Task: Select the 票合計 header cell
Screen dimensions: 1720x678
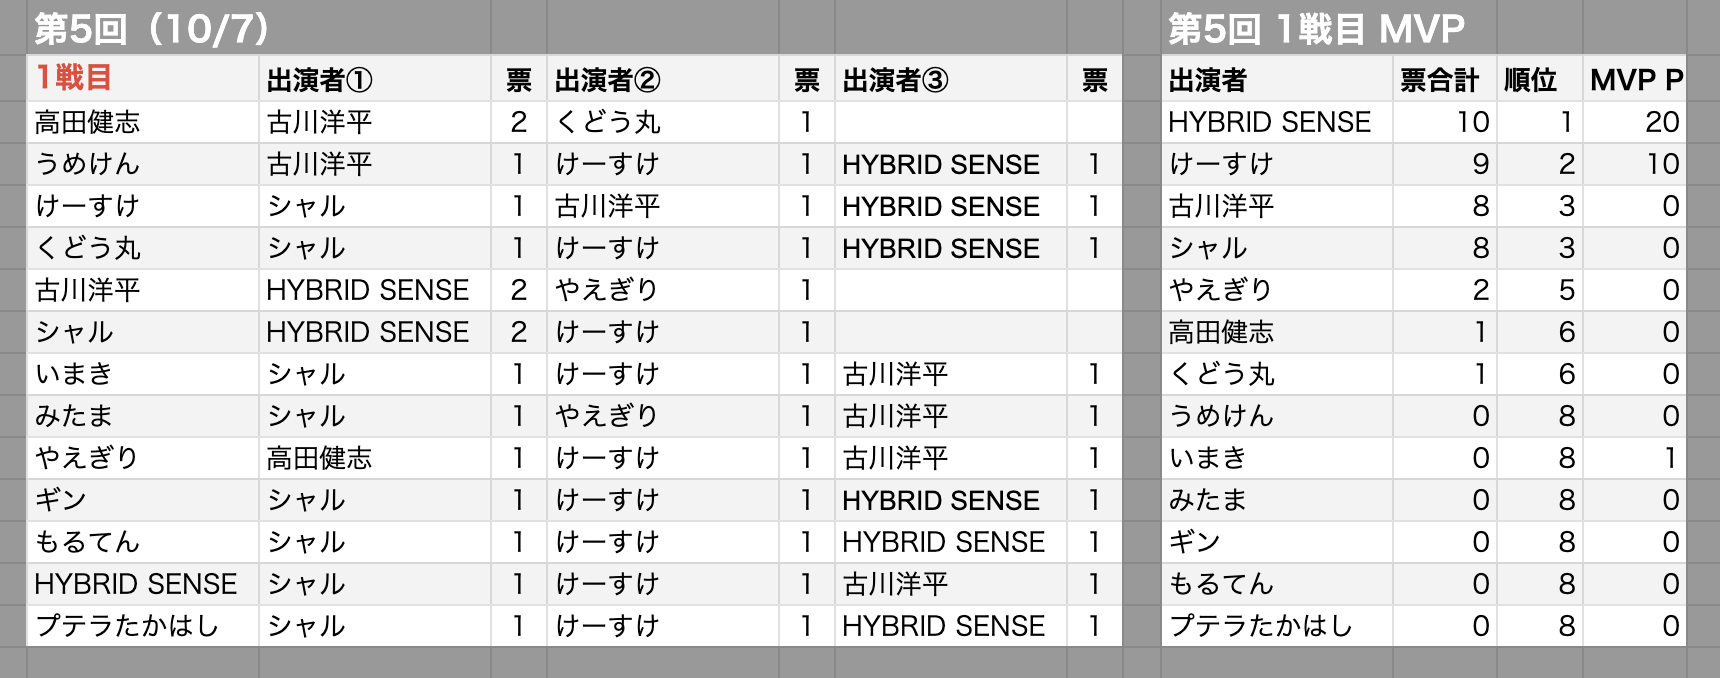Action: [x=1438, y=80]
